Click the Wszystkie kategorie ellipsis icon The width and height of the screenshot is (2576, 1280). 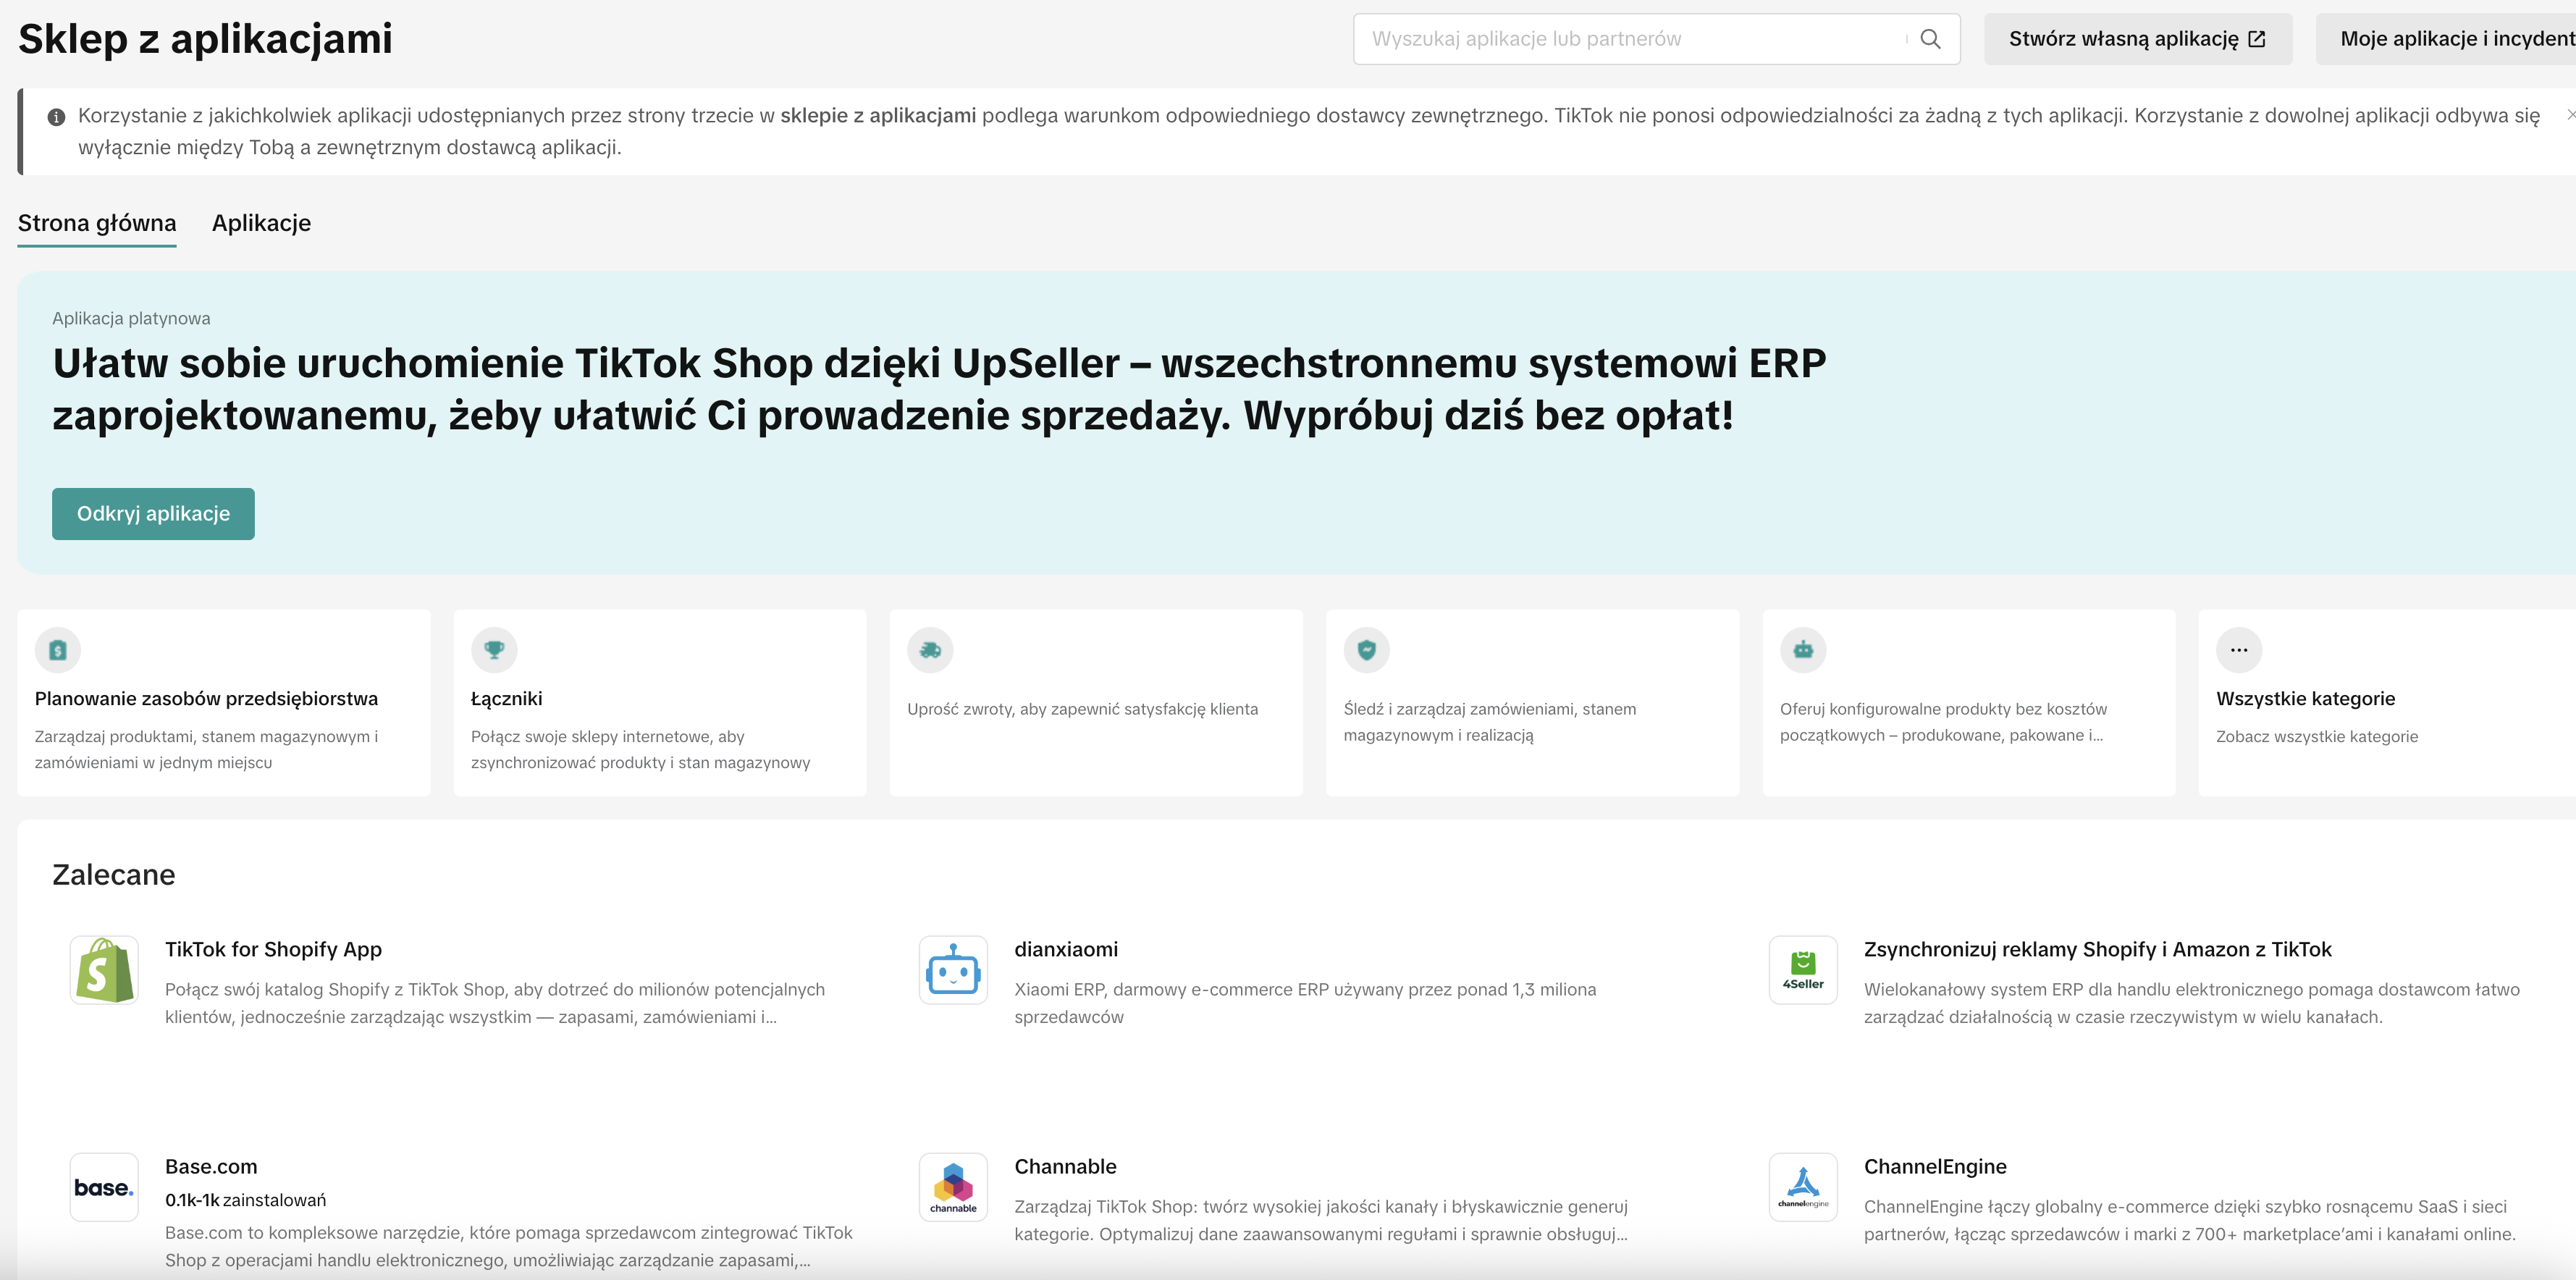pos(2239,650)
